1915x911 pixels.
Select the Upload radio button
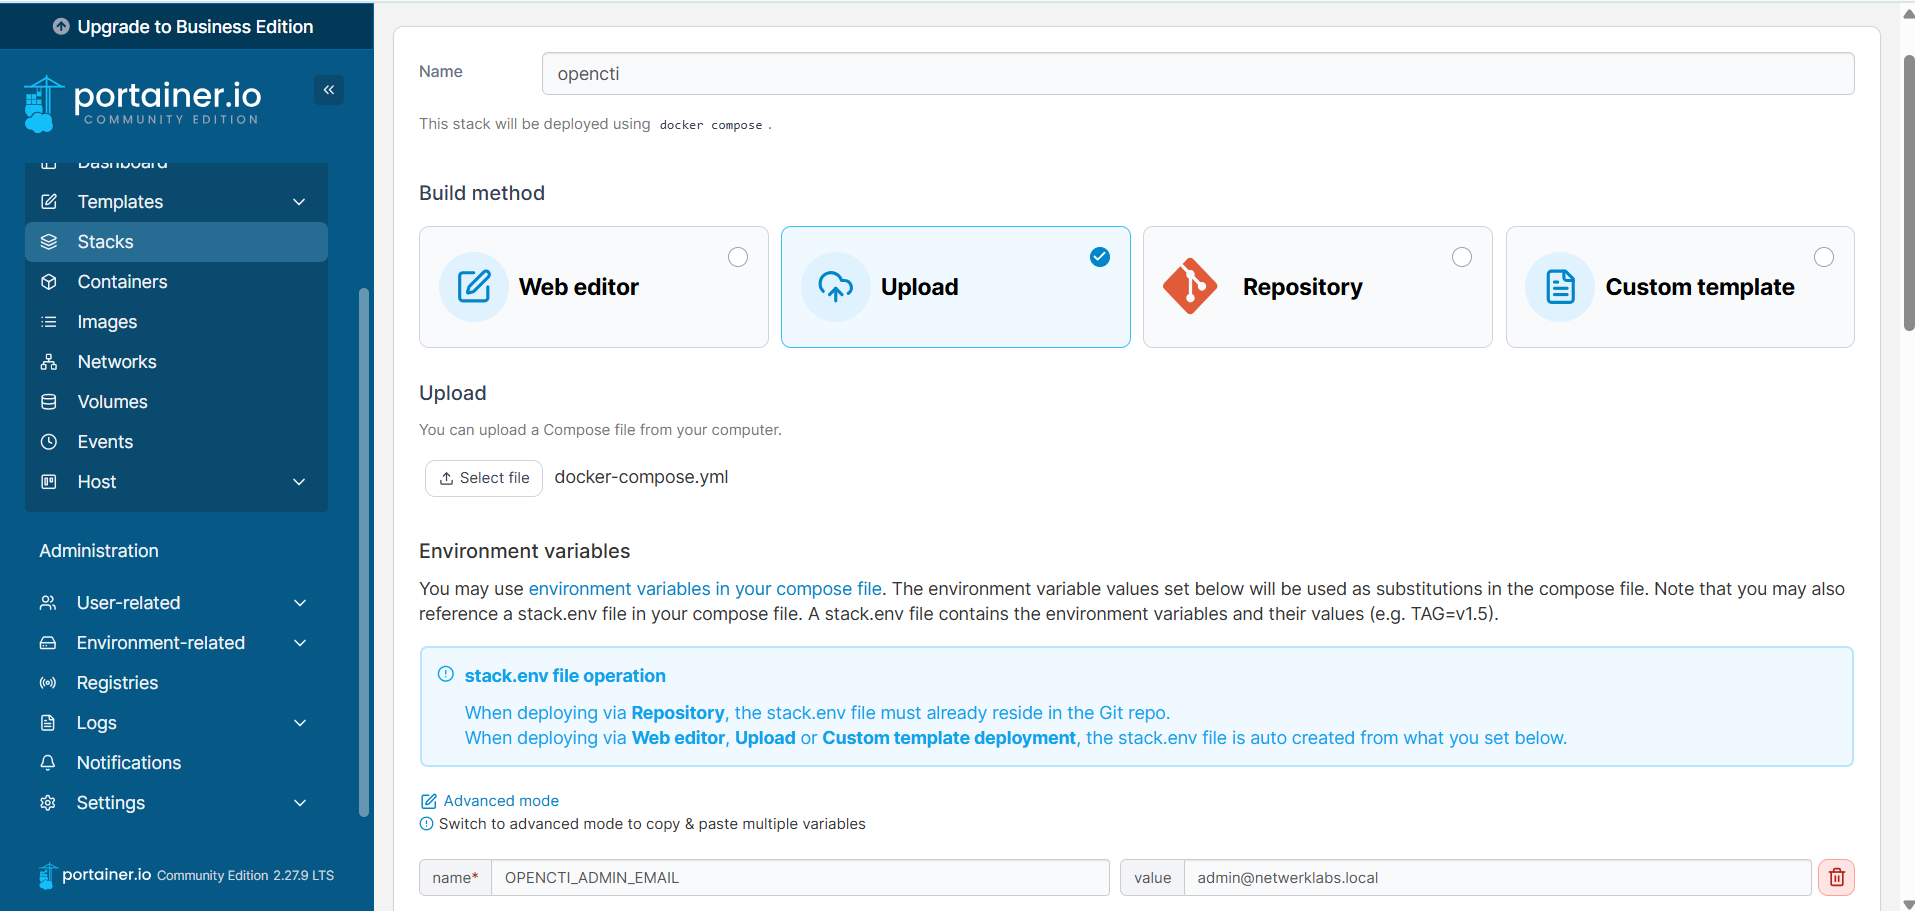pos(1100,257)
